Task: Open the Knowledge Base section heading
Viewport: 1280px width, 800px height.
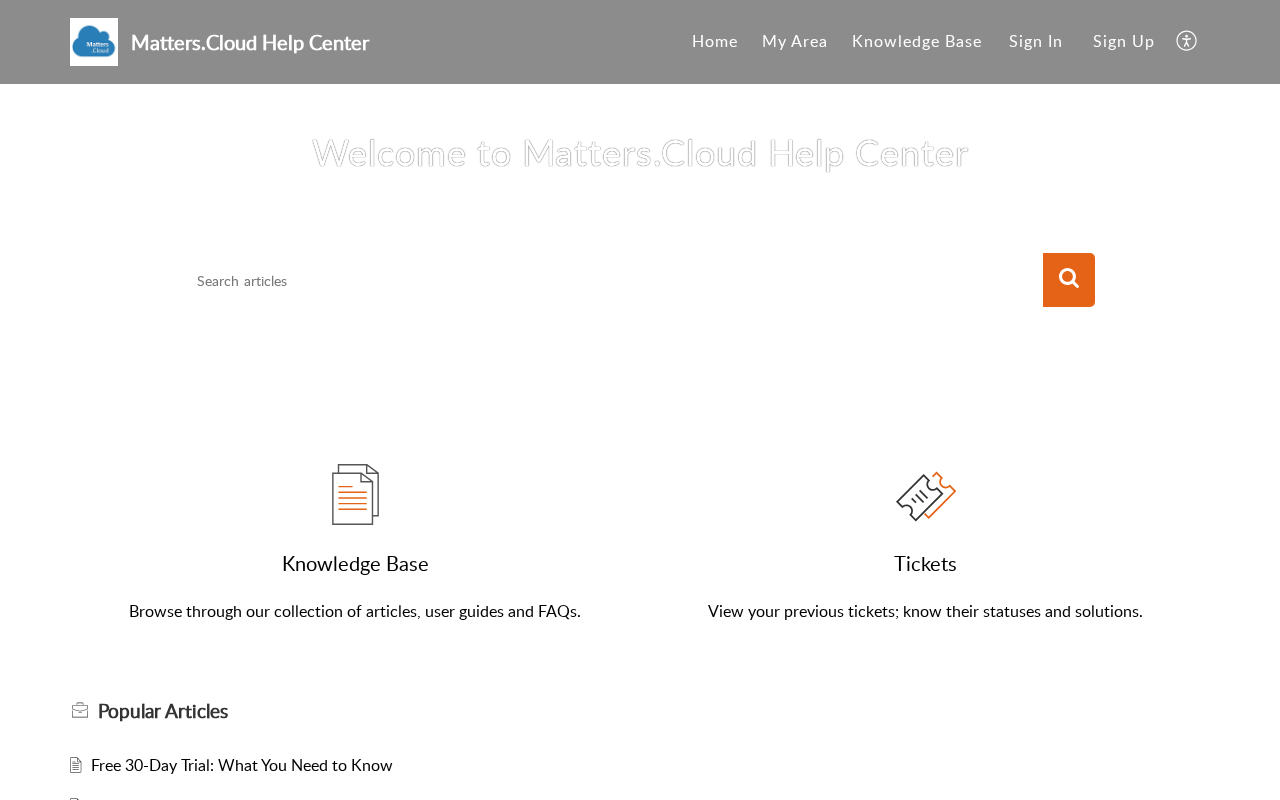Action: pyautogui.click(x=355, y=564)
